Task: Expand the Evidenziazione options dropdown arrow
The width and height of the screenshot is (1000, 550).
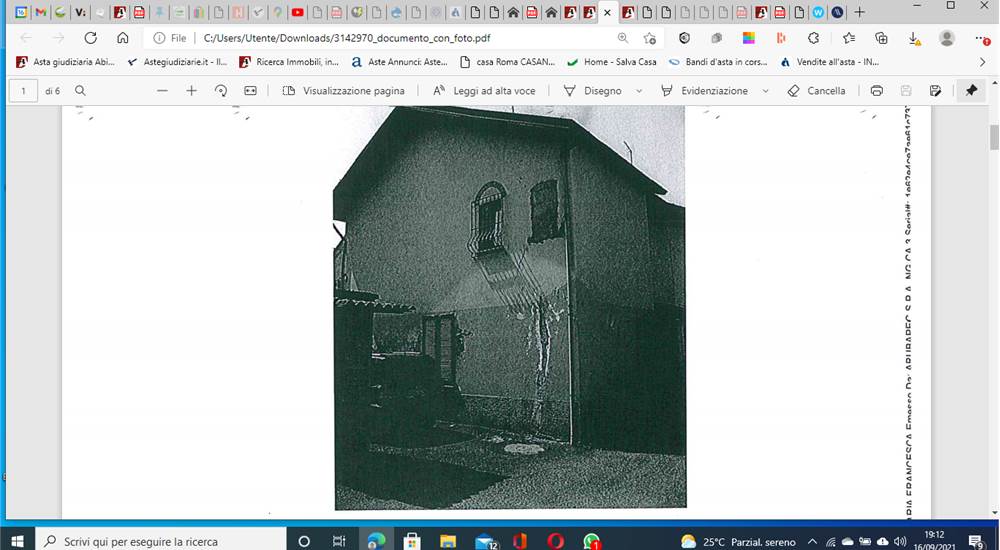Action: 765,91
